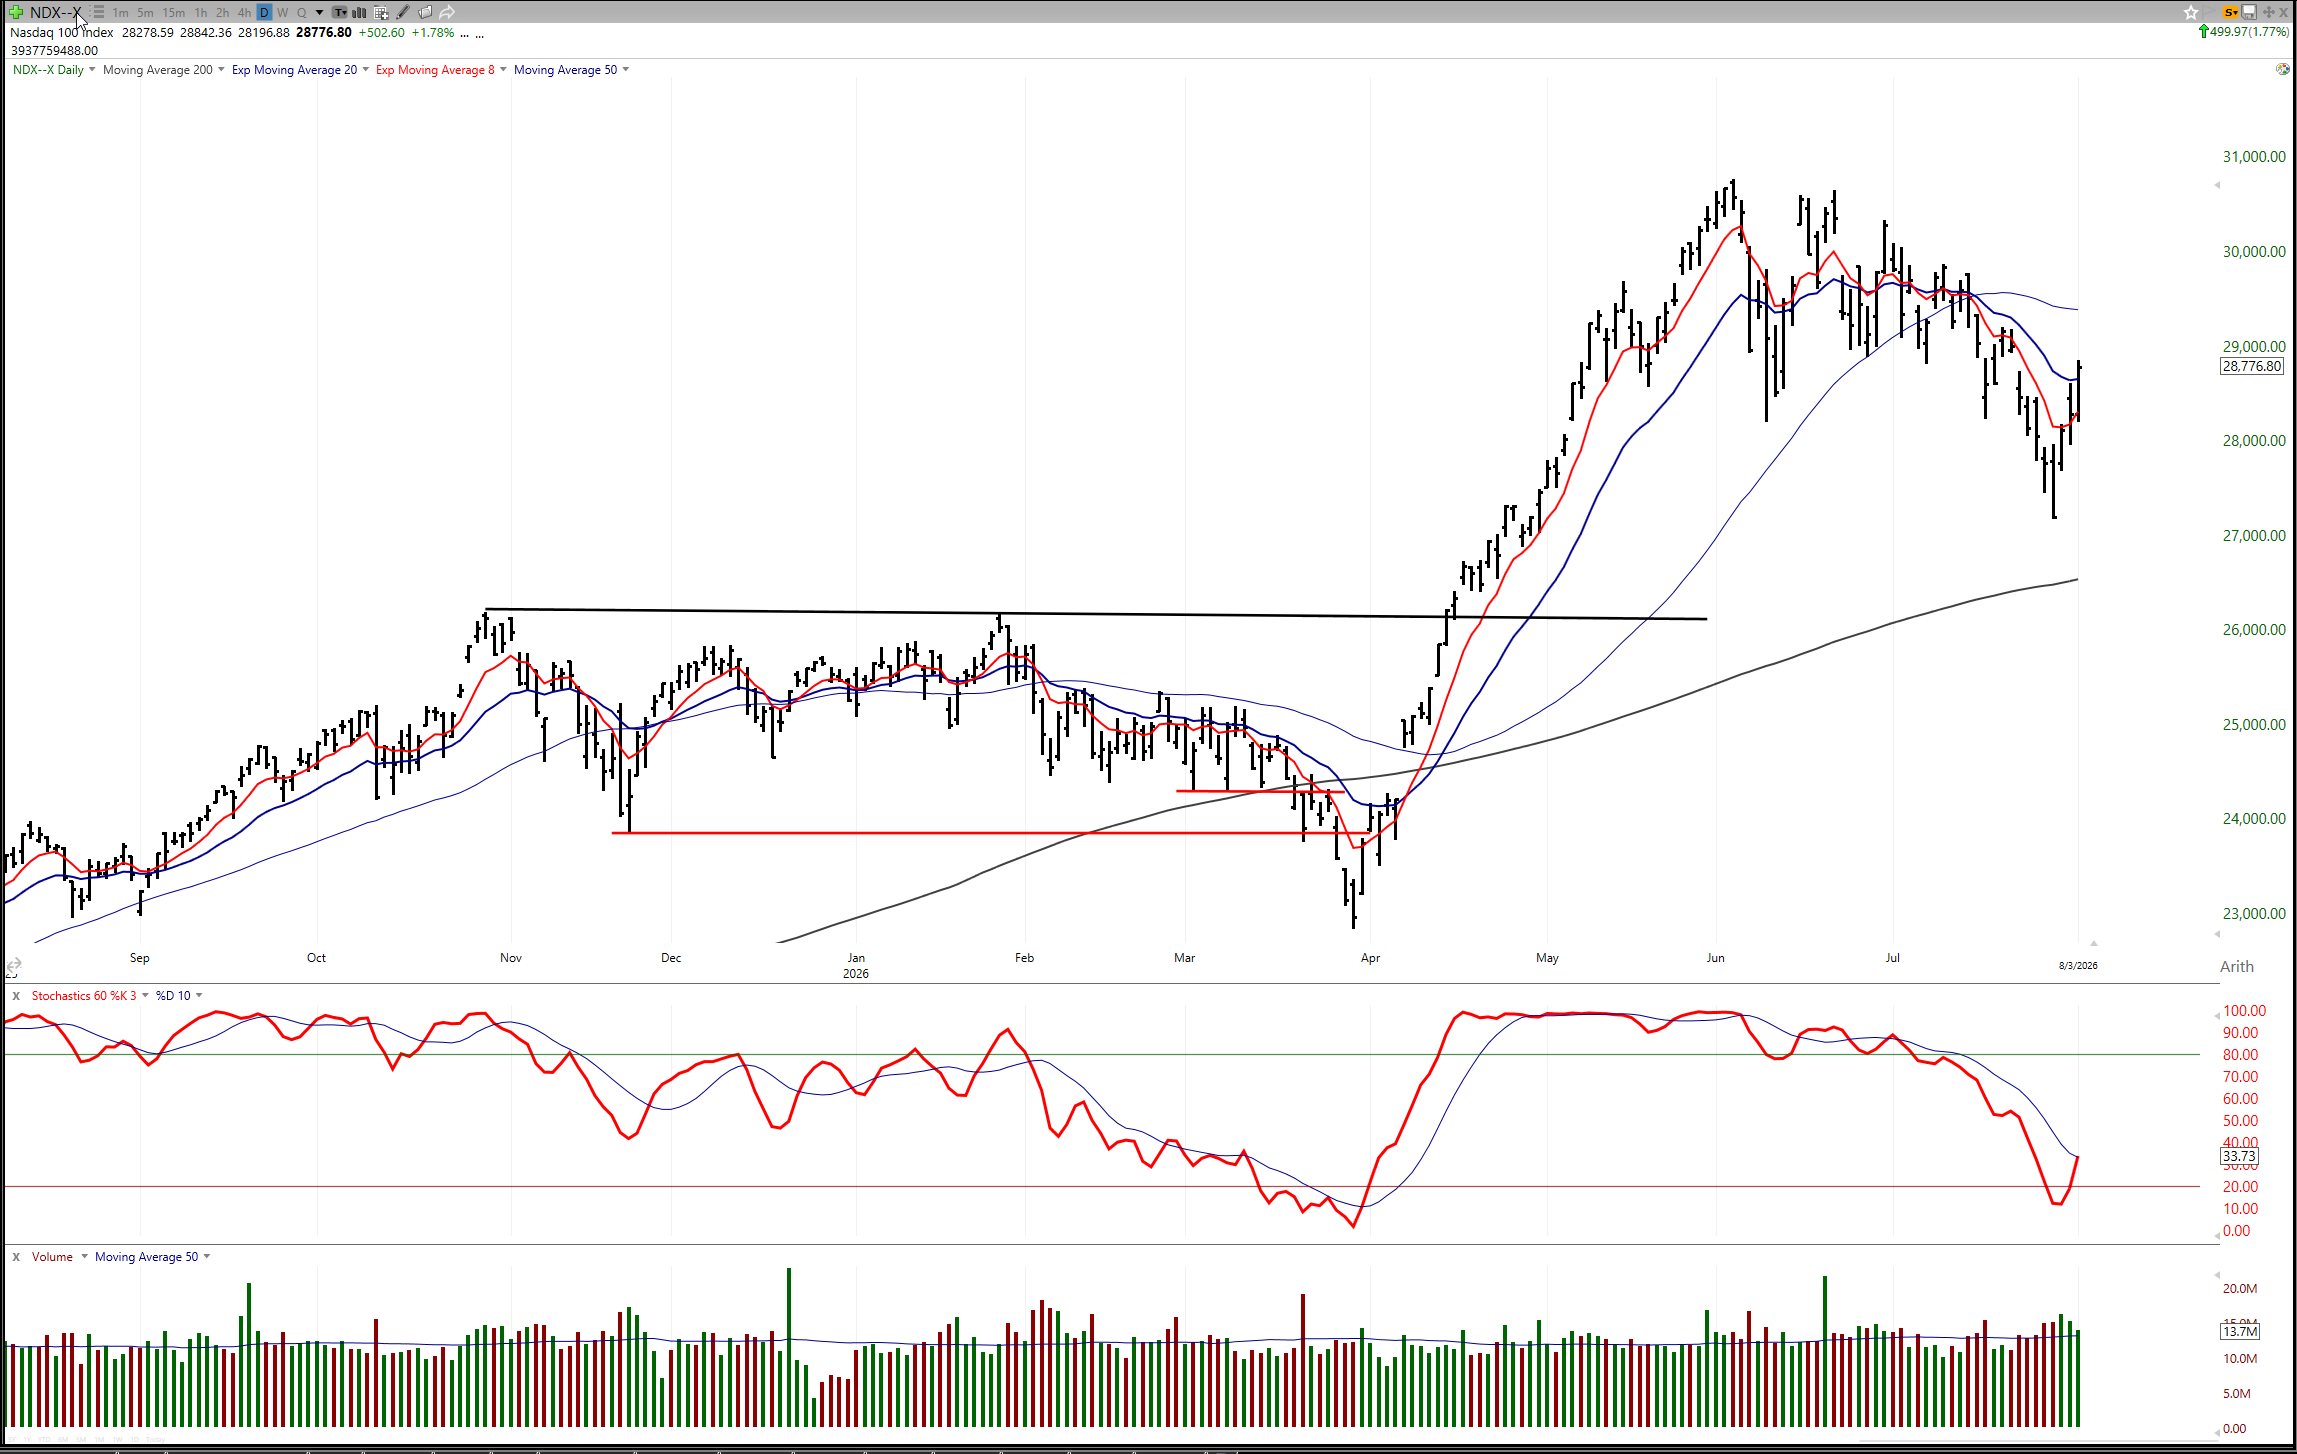This screenshot has width=2297, height=1454.
Task: Click the flag icon in title bar
Action: (x=2211, y=13)
